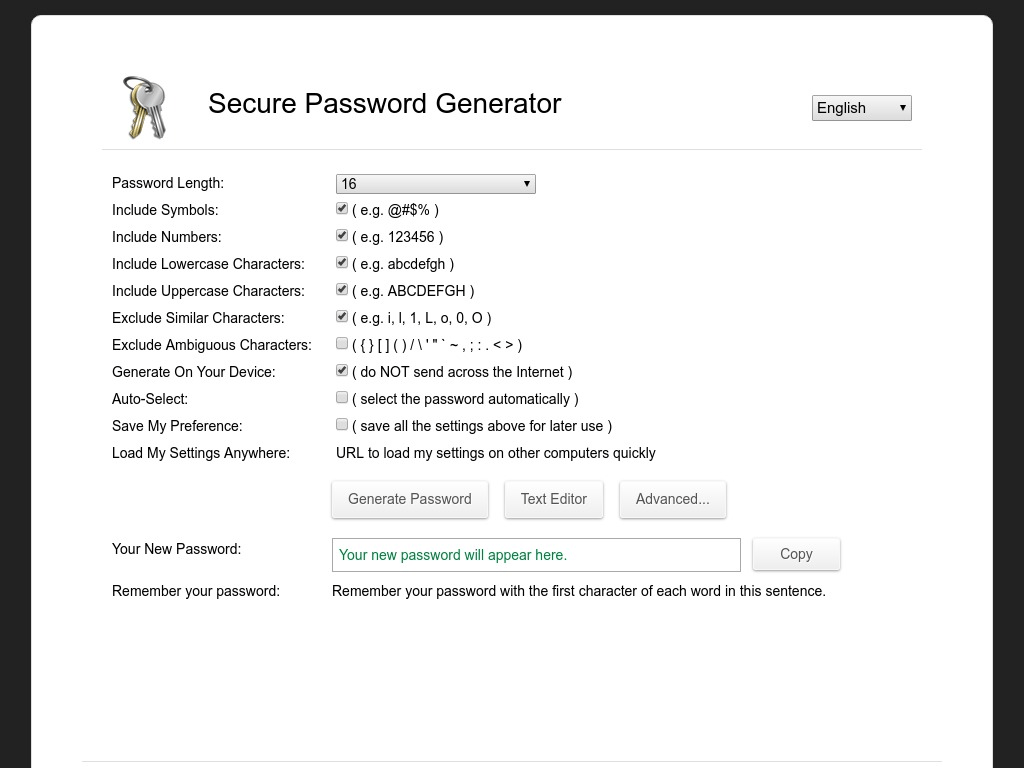Click the Secure Password Generator heading
The width and height of the screenshot is (1024, 768).
click(x=385, y=104)
